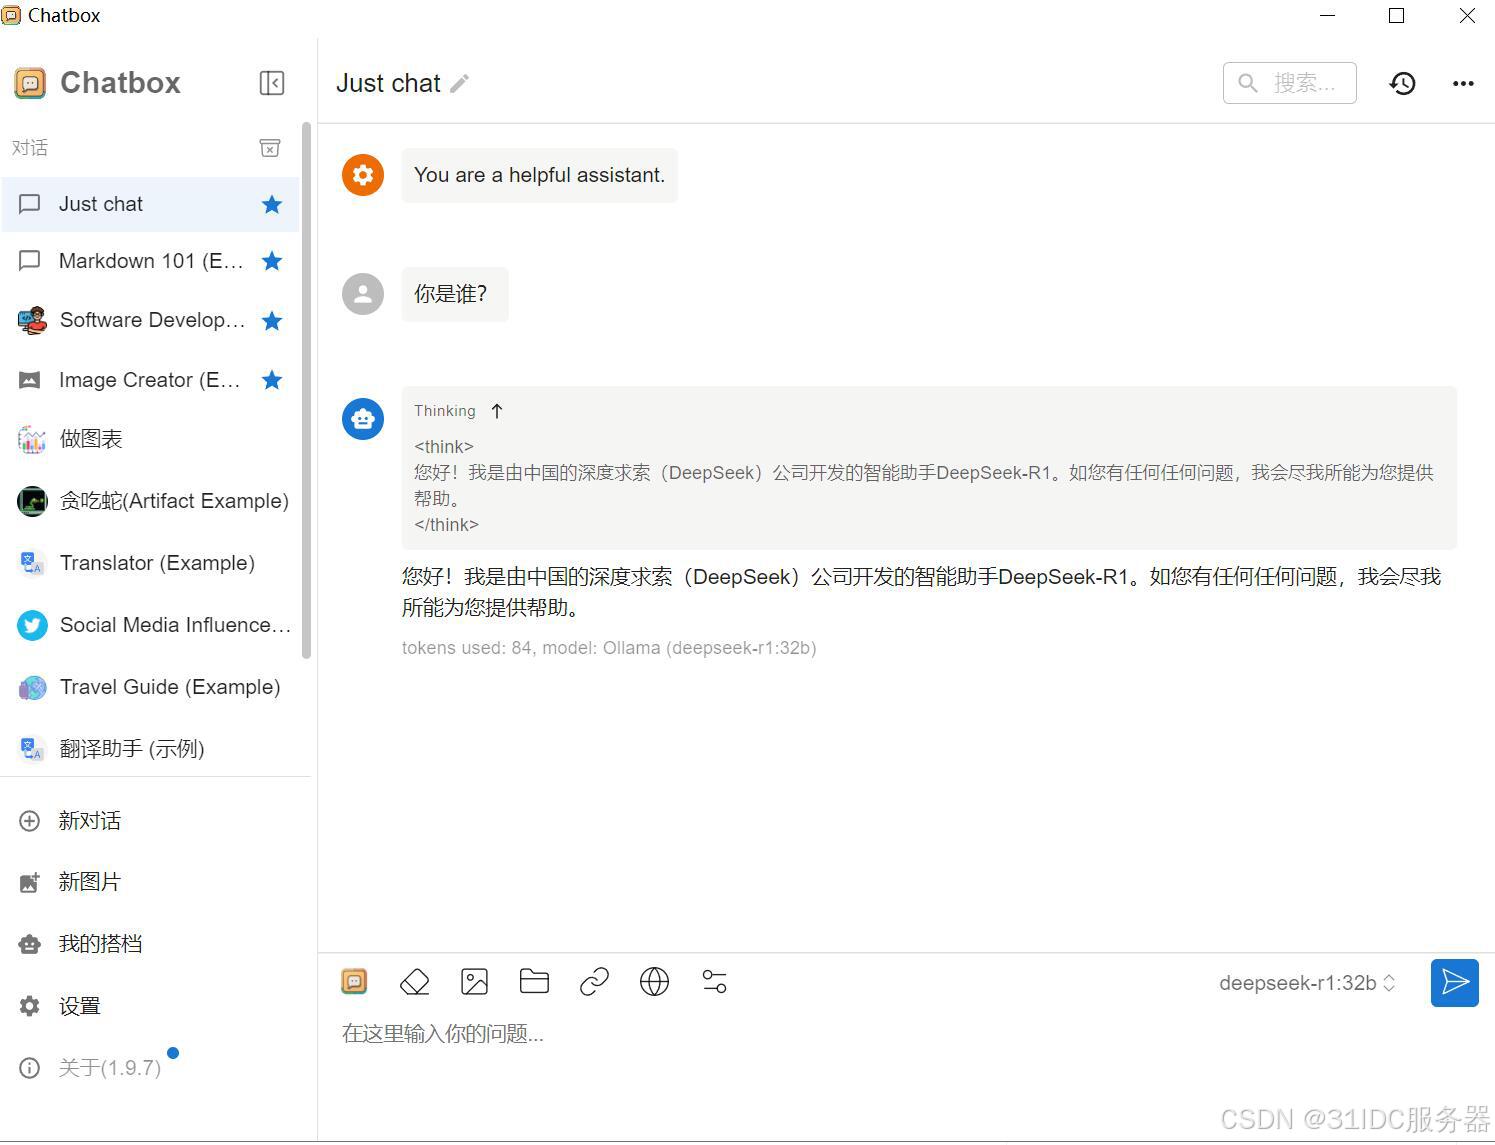Click the Travel Guide globe avatar icon
The image size is (1495, 1145).
click(x=32, y=688)
